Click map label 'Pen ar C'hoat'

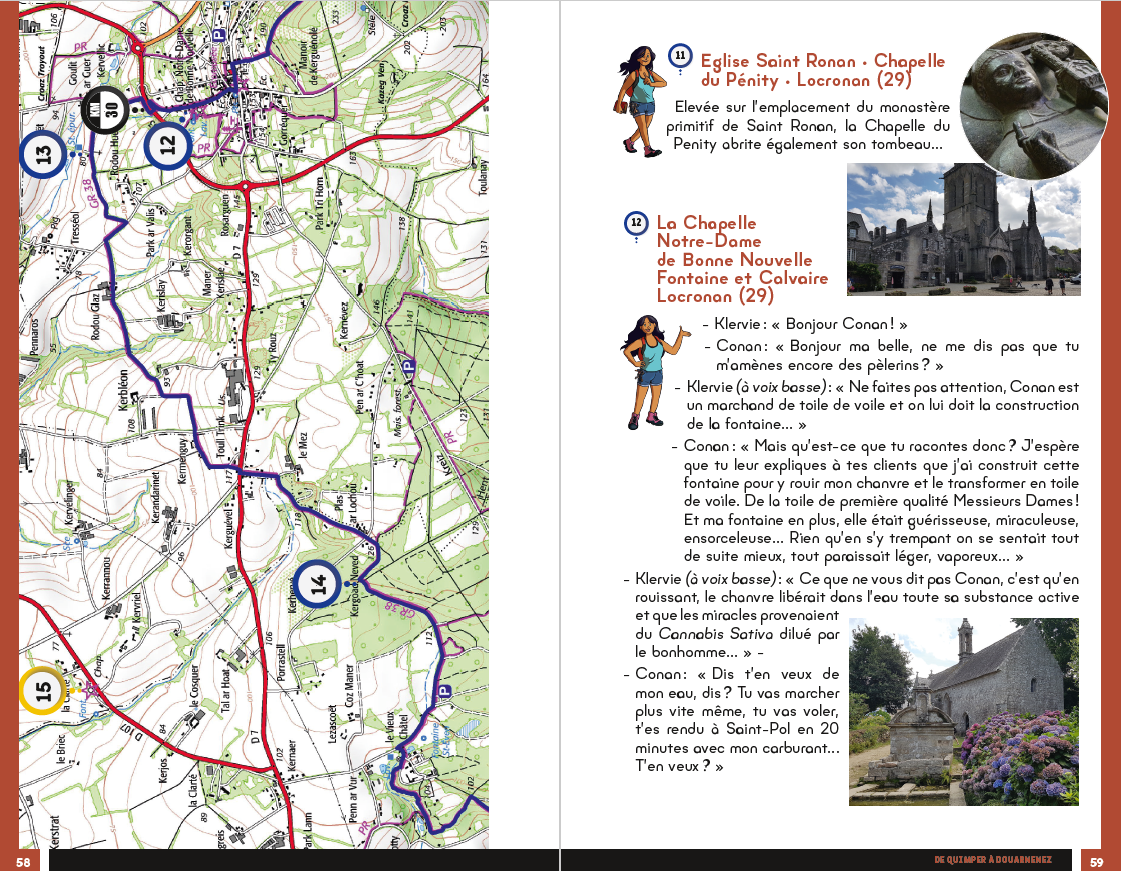point(360,387)
